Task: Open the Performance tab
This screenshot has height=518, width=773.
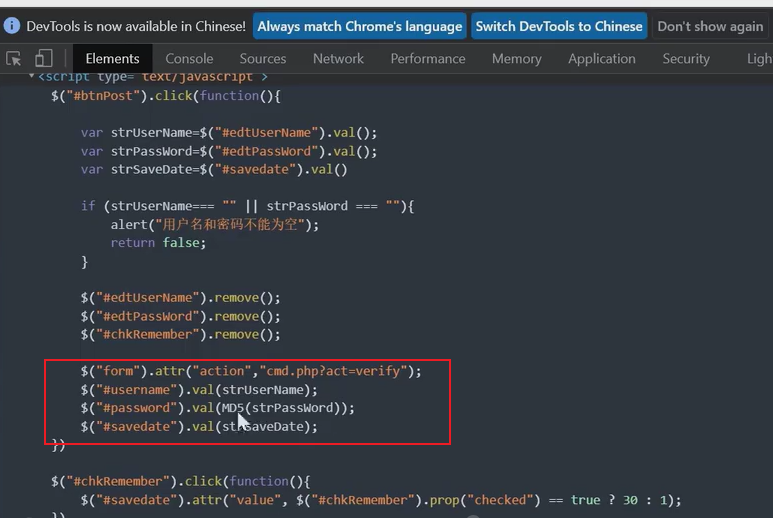Action: [x=428, y=59]
